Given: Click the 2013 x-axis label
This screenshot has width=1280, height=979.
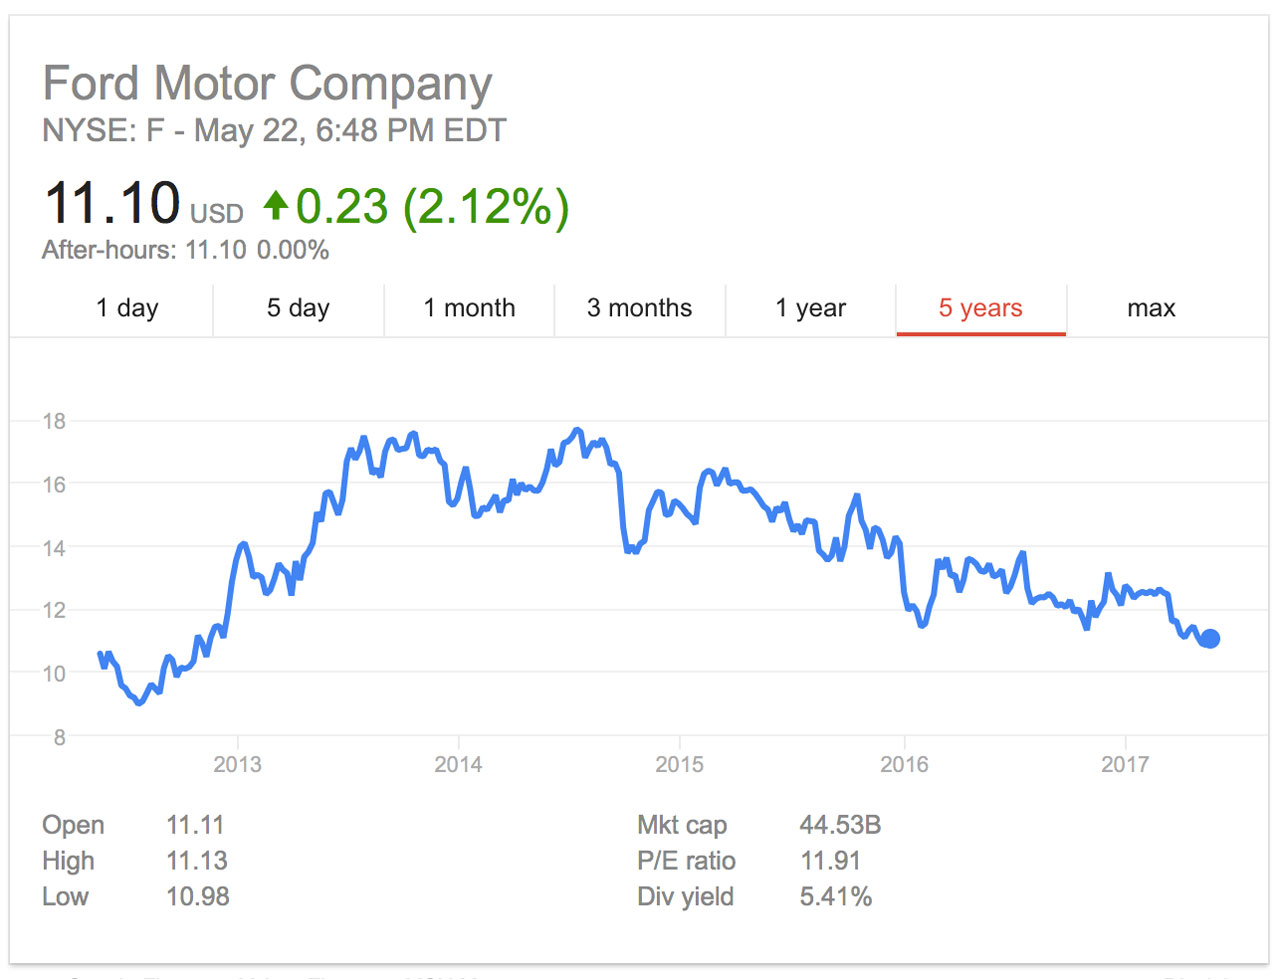Looking at the screenshot, I should pyautogui.click(x=237, y=765).
